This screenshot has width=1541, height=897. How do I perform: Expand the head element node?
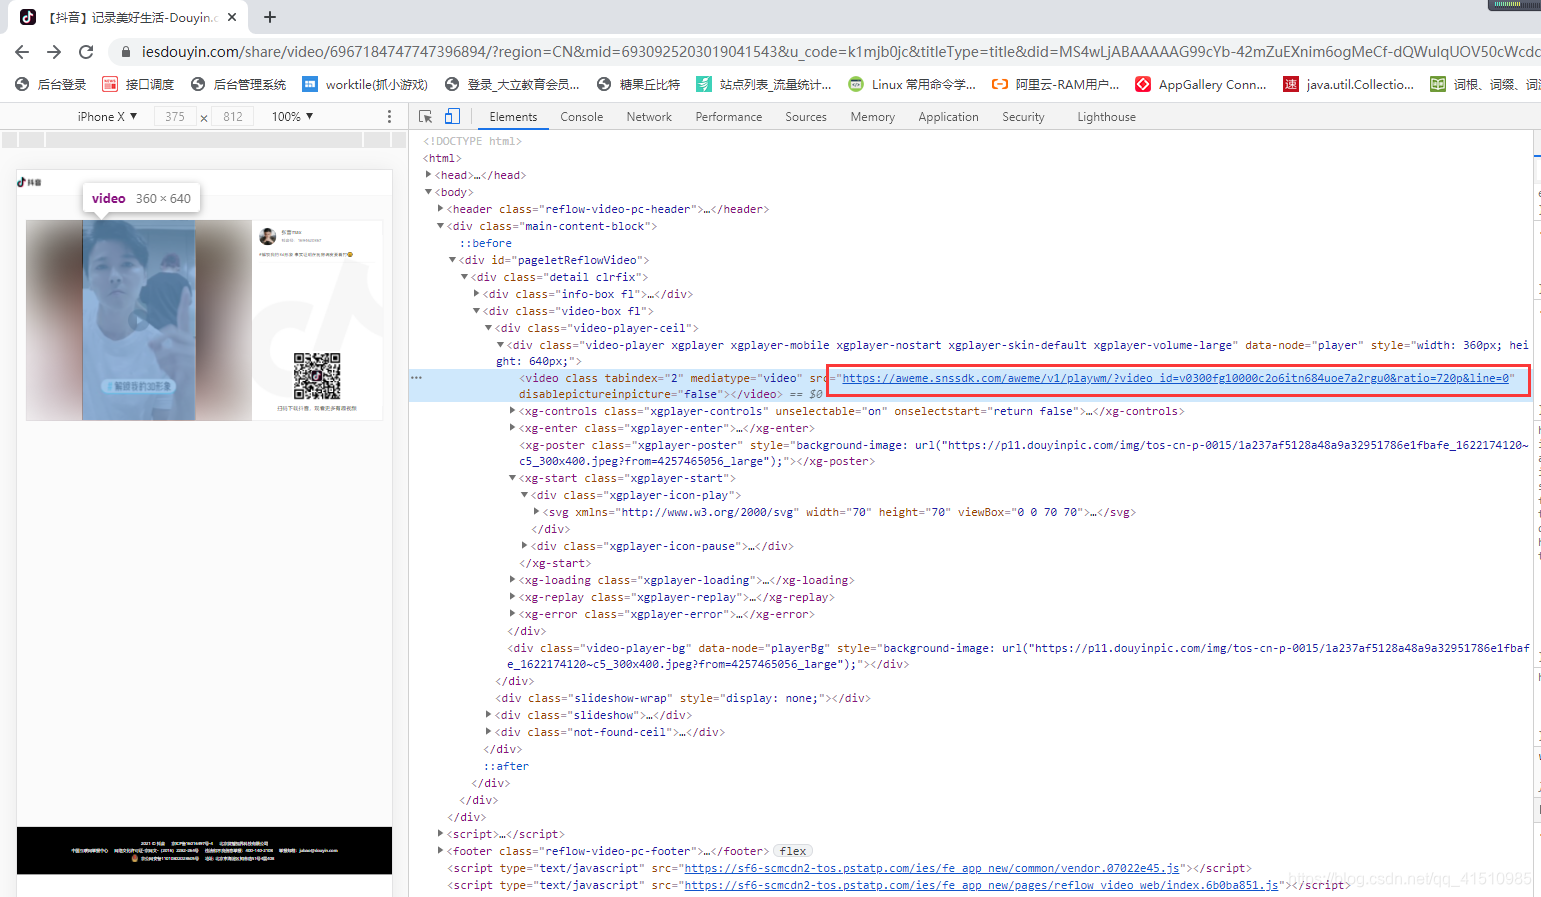point(429,175)
